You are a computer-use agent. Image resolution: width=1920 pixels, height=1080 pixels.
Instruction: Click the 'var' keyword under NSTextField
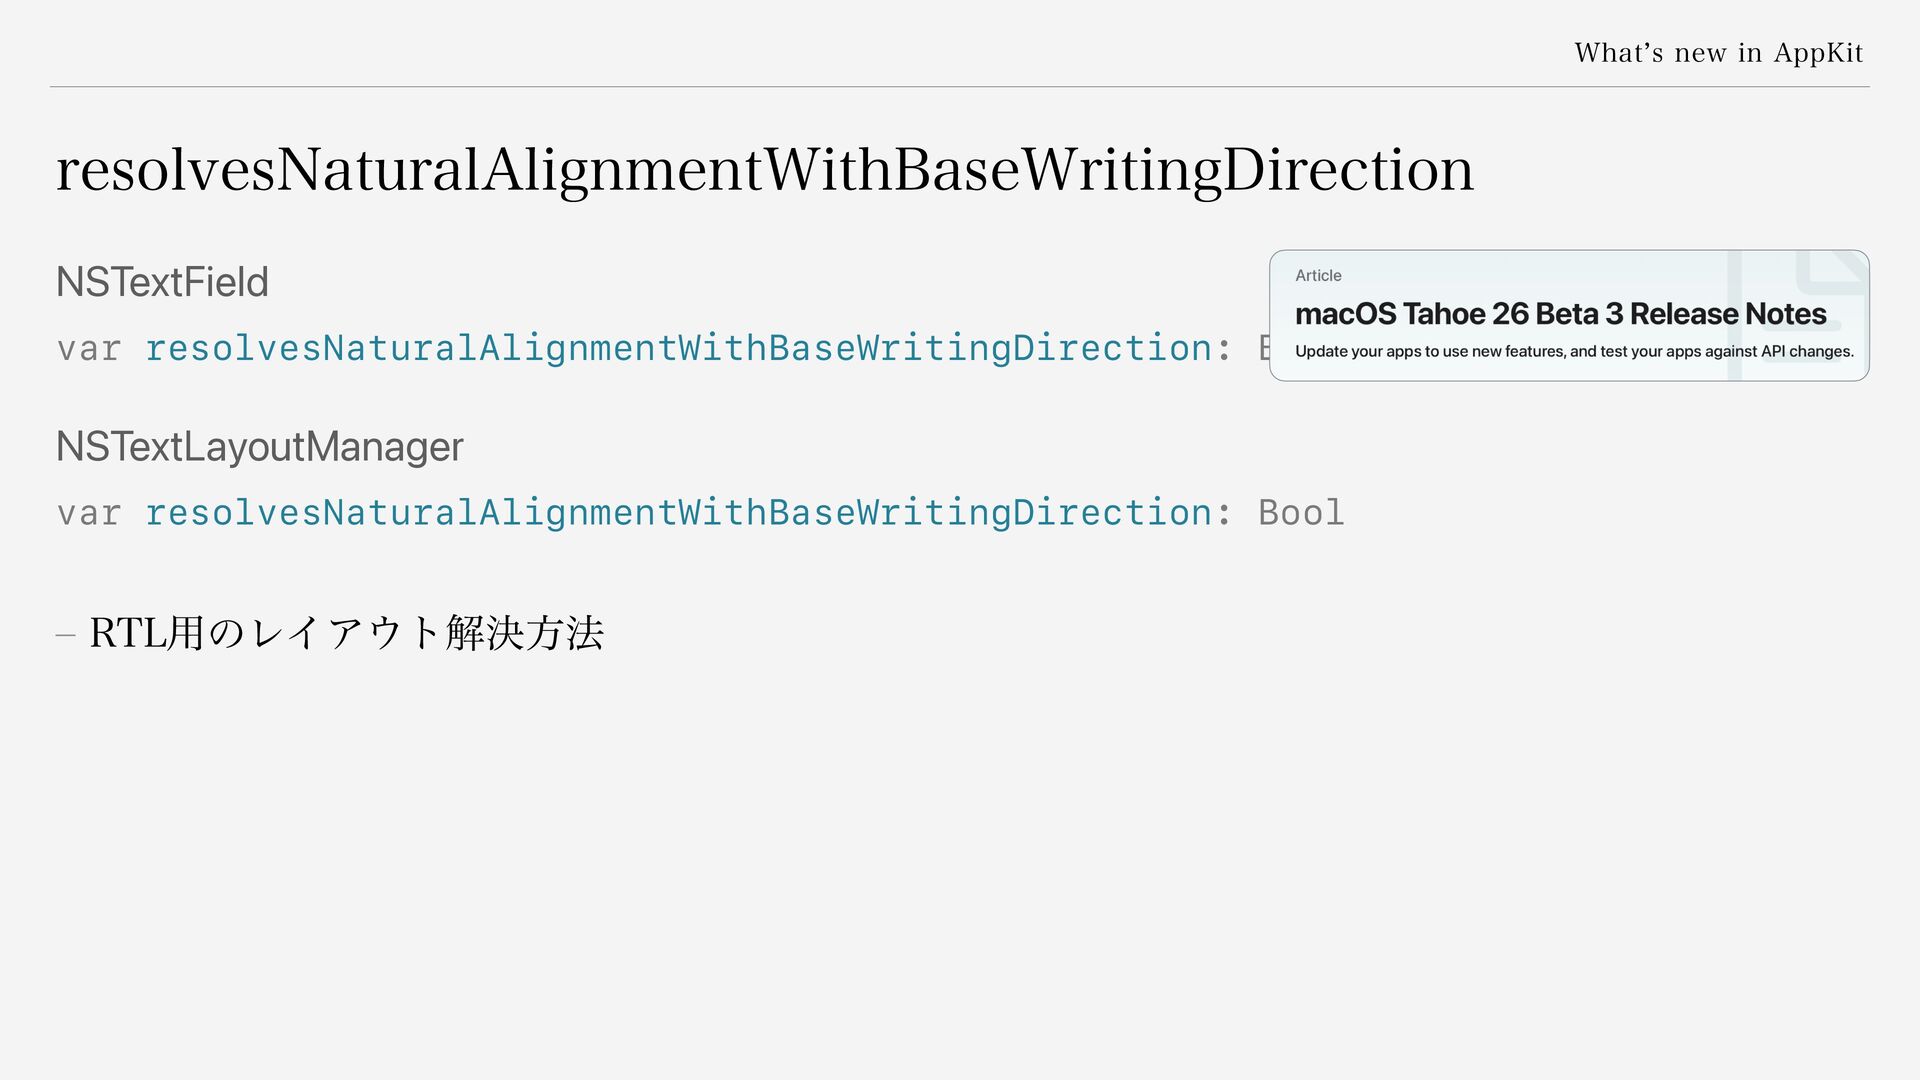89,349
